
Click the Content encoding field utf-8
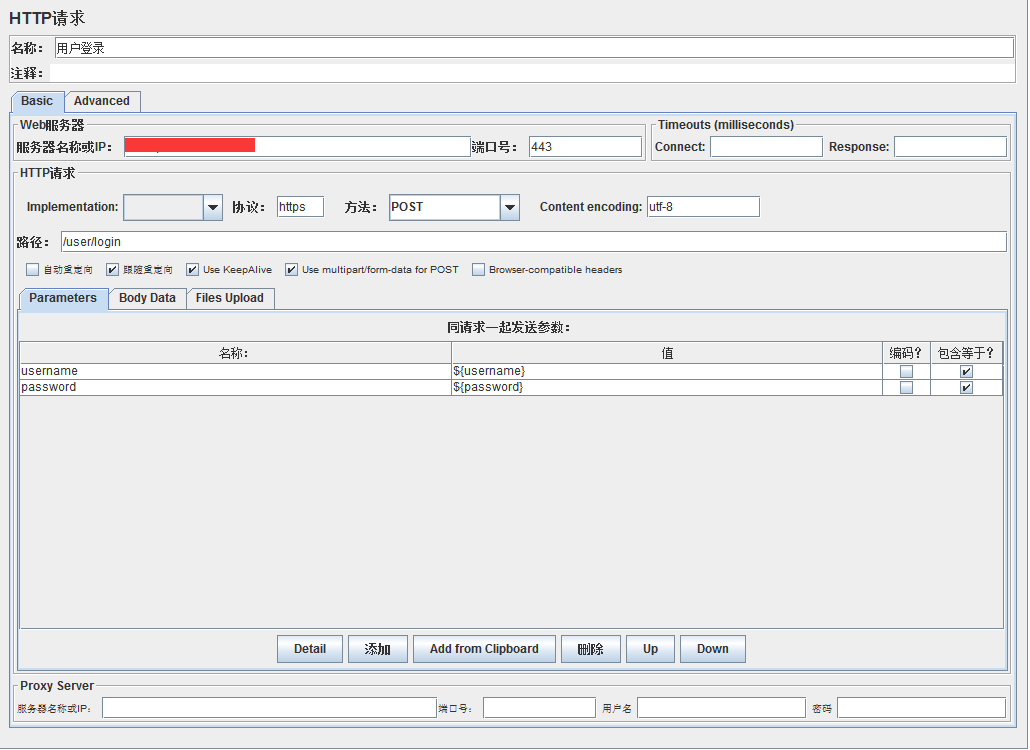pyautogui.click(x=703, y=207)
